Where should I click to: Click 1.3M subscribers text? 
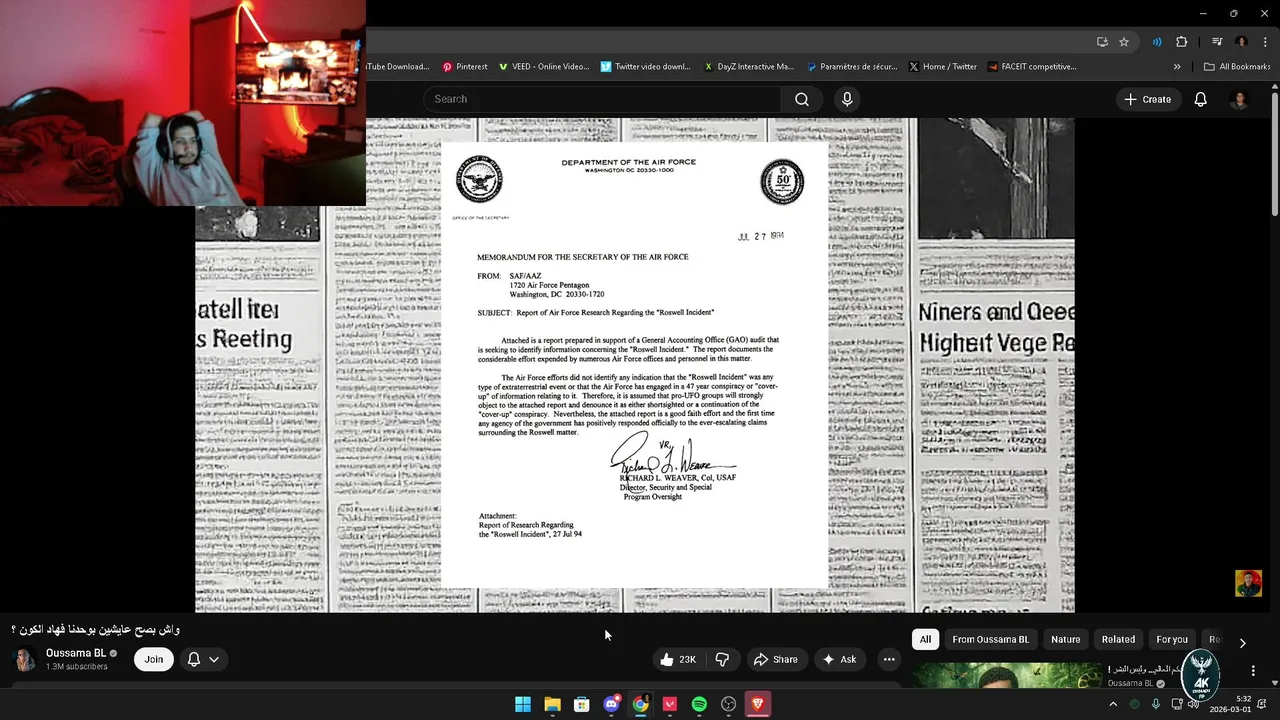point(76,667)
